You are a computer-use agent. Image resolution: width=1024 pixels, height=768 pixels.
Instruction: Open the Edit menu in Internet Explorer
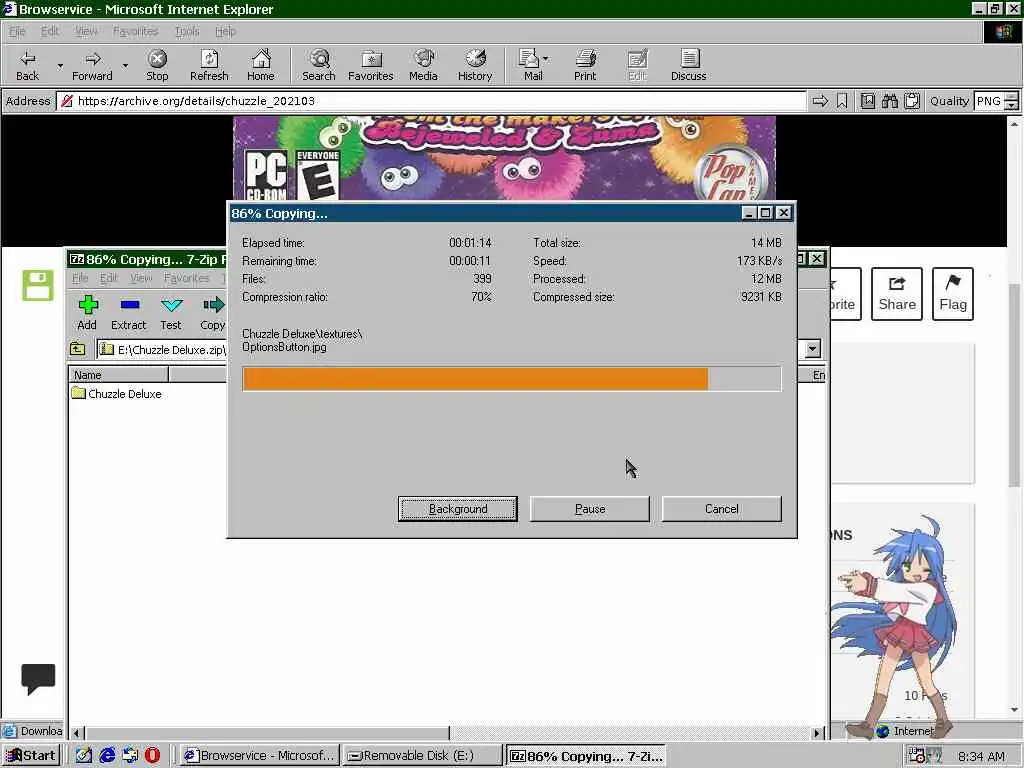point(50,31)
